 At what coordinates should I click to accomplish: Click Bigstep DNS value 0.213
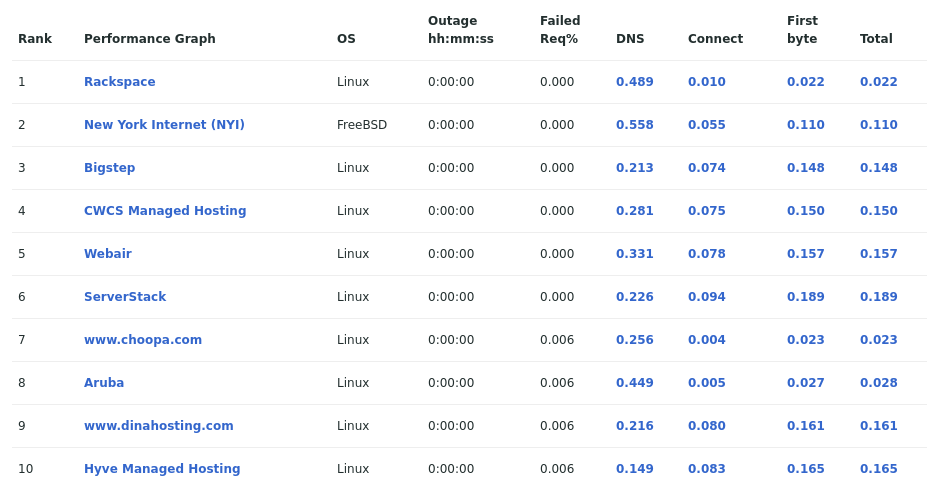pos(635,168)
